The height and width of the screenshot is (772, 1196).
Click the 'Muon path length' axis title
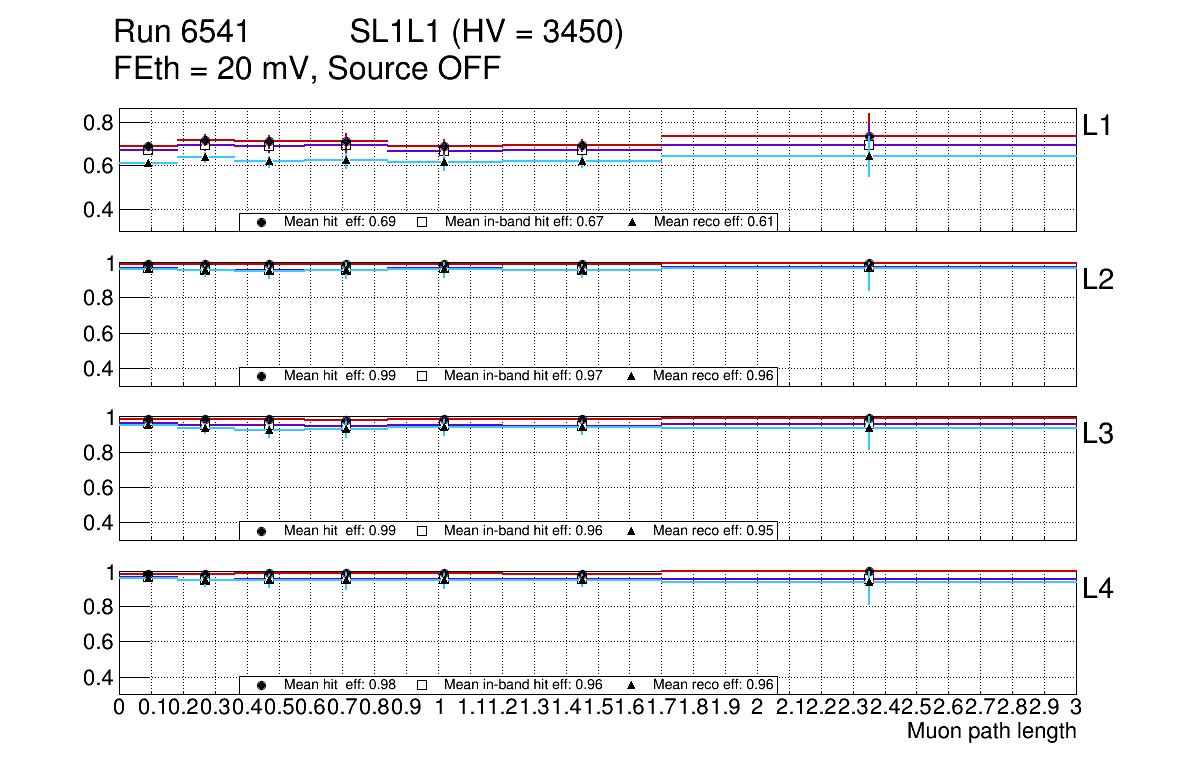[991, 731]
